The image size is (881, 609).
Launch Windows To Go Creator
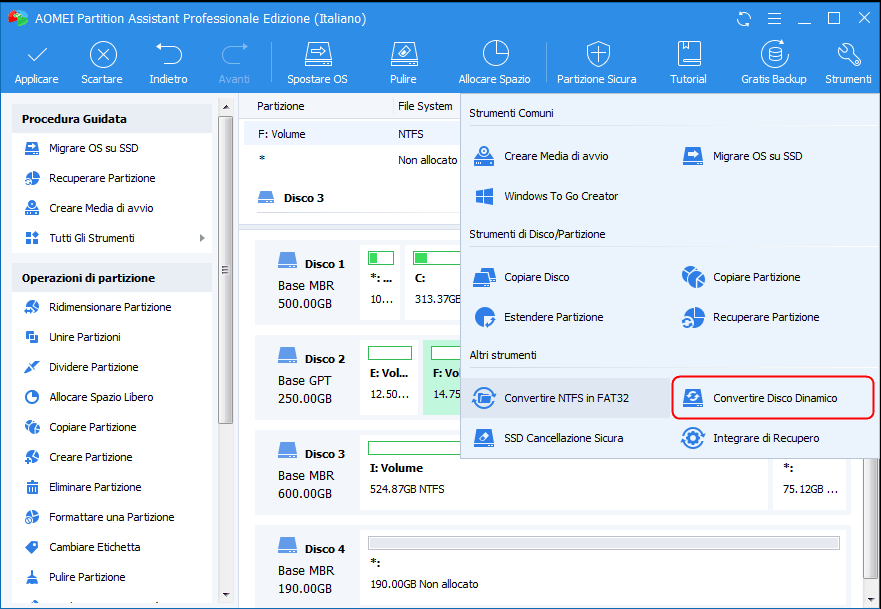(x=546, y=196)
